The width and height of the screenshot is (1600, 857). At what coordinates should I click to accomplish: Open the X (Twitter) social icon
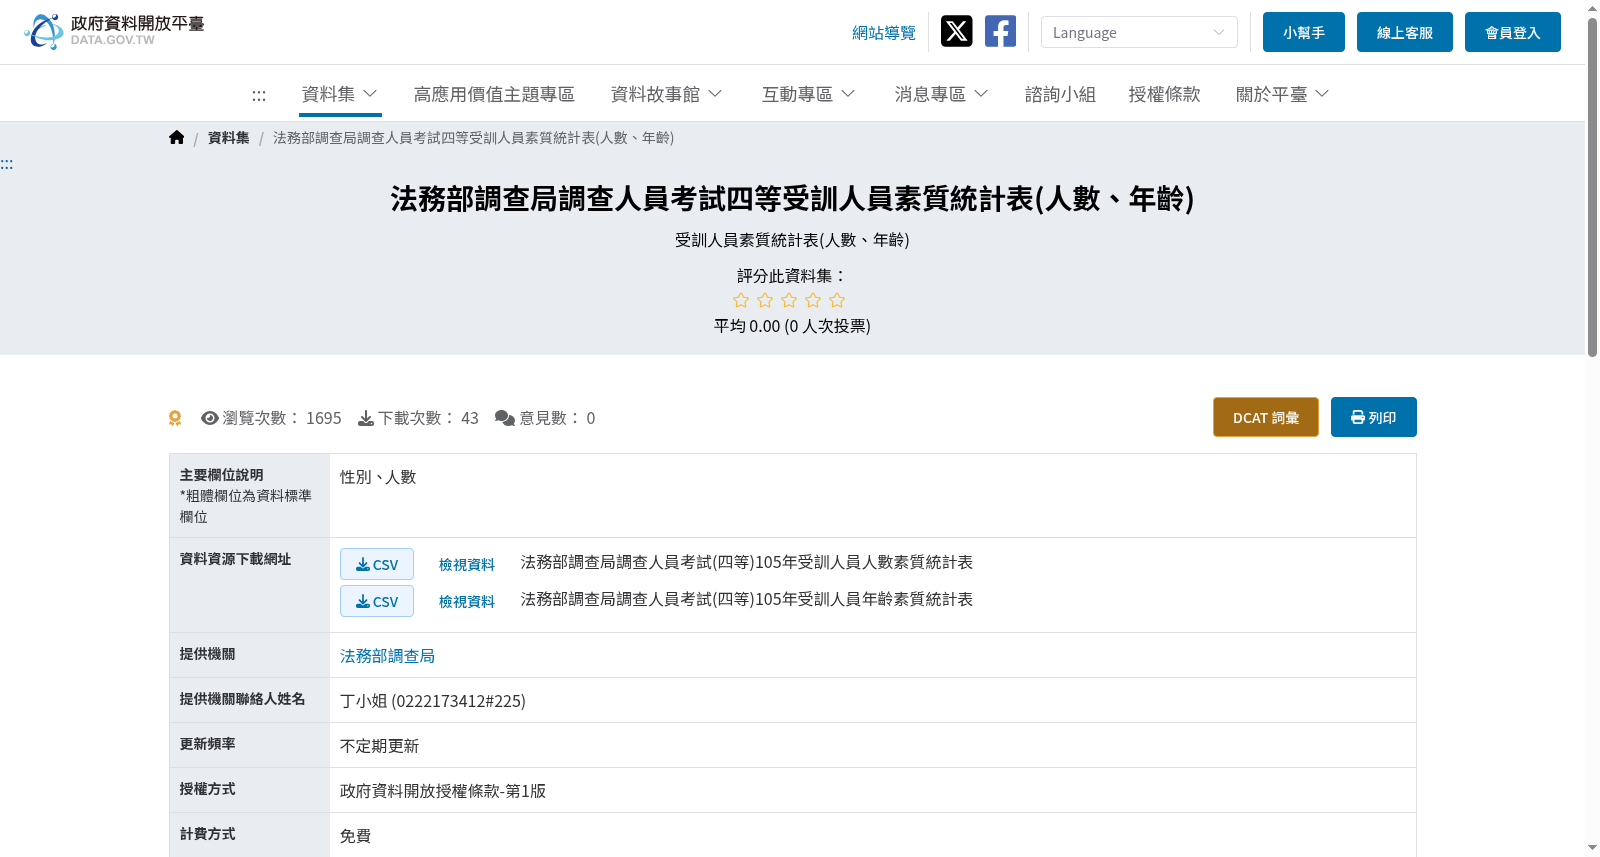[x=956, y=31]
